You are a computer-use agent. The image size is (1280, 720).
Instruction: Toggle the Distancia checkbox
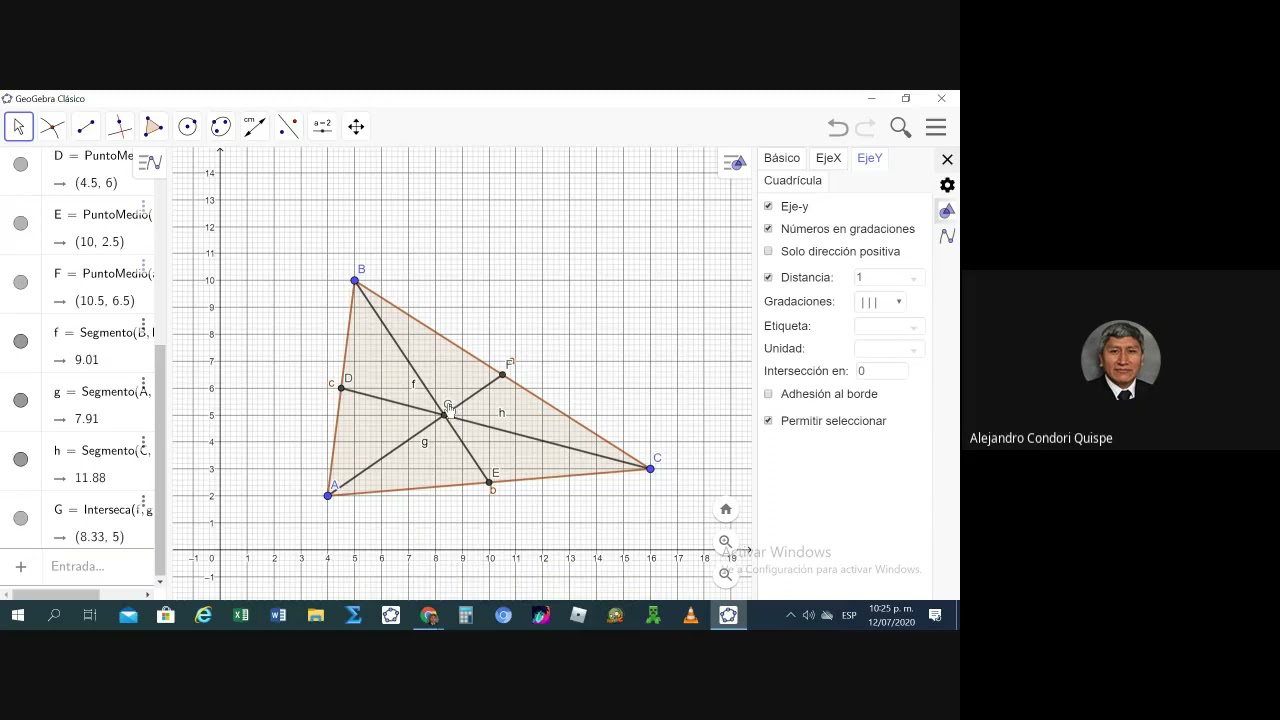(x=768, y=277)
